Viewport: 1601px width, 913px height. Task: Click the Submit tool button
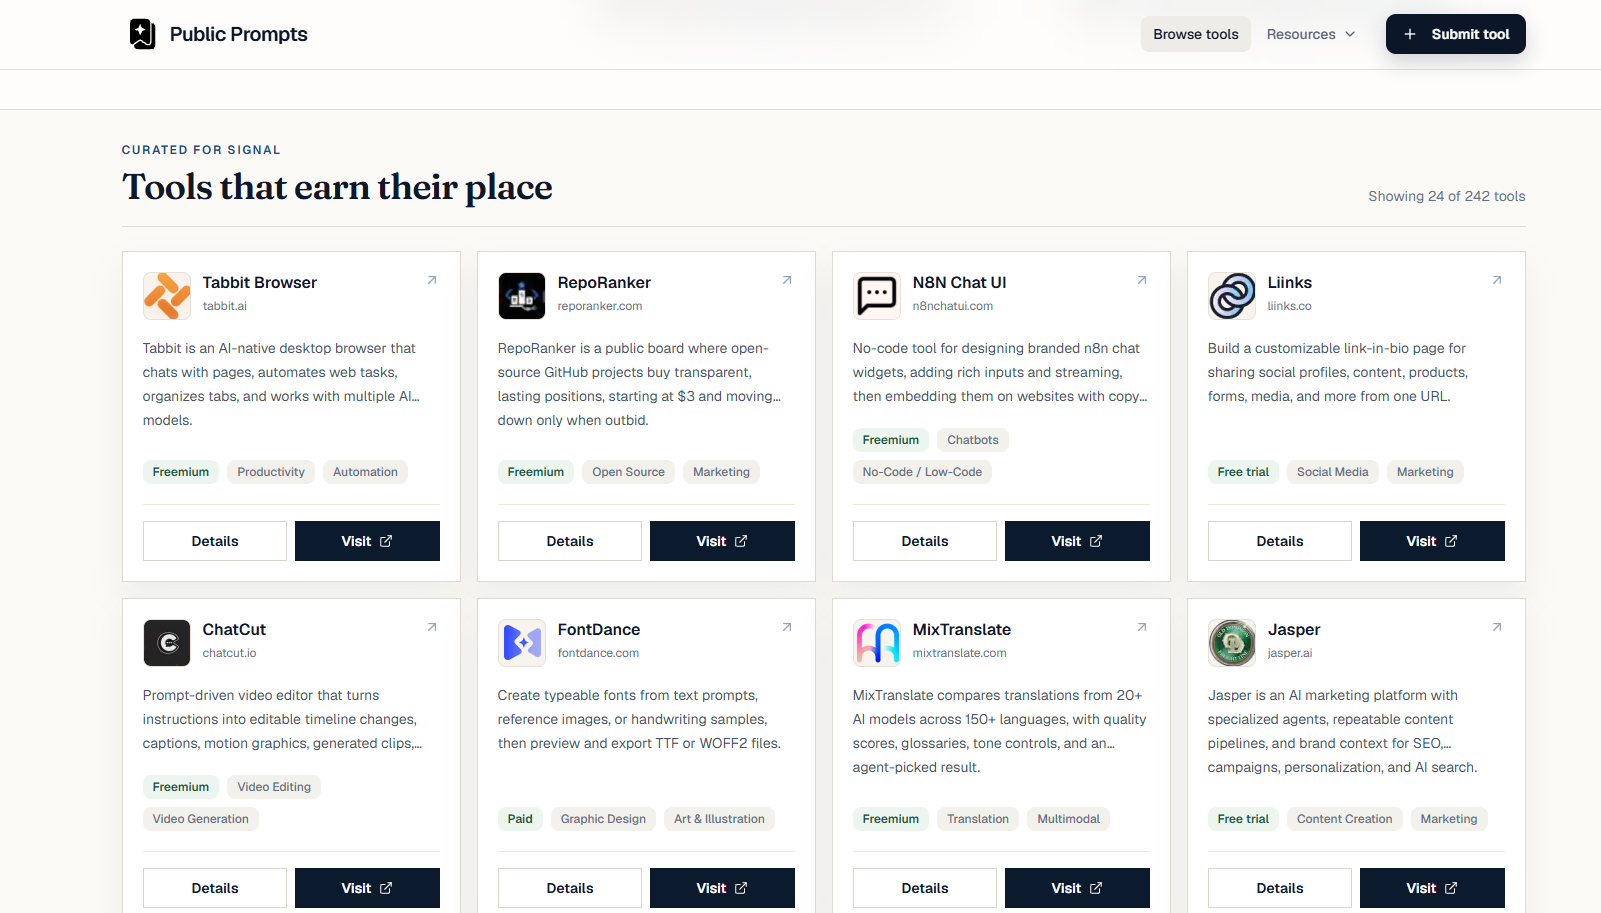tap(1456, 34)
